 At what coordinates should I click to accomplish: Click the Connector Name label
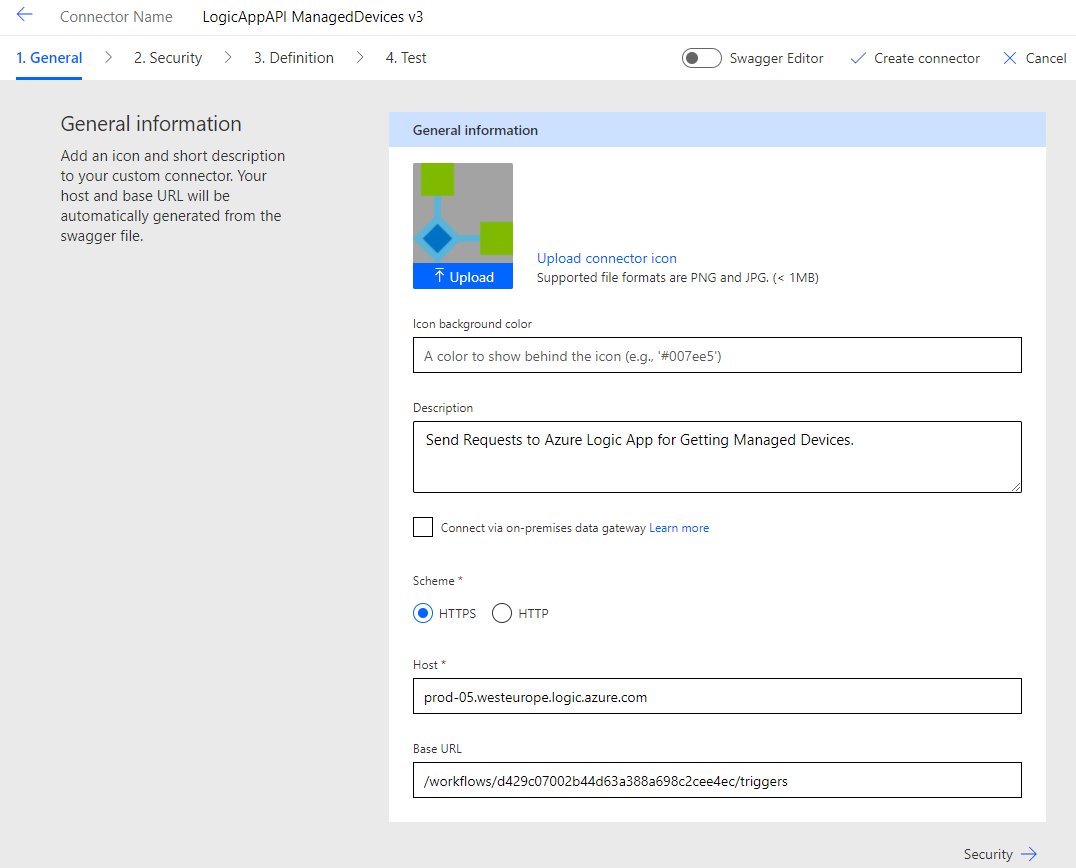click(x=116, y=16)
